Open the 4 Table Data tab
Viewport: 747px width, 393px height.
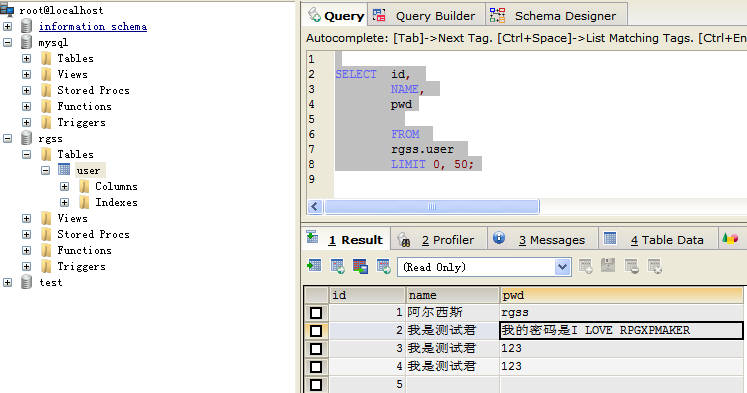click(657, 239)
